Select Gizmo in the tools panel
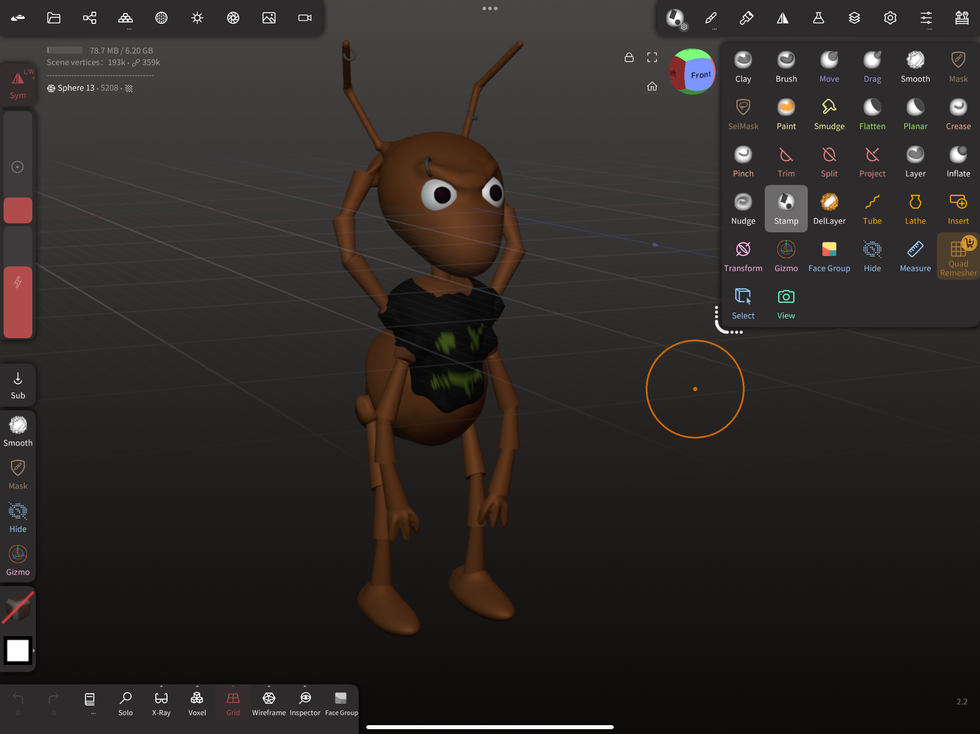Viewport: 980px width, 734px height. [786, 256]
